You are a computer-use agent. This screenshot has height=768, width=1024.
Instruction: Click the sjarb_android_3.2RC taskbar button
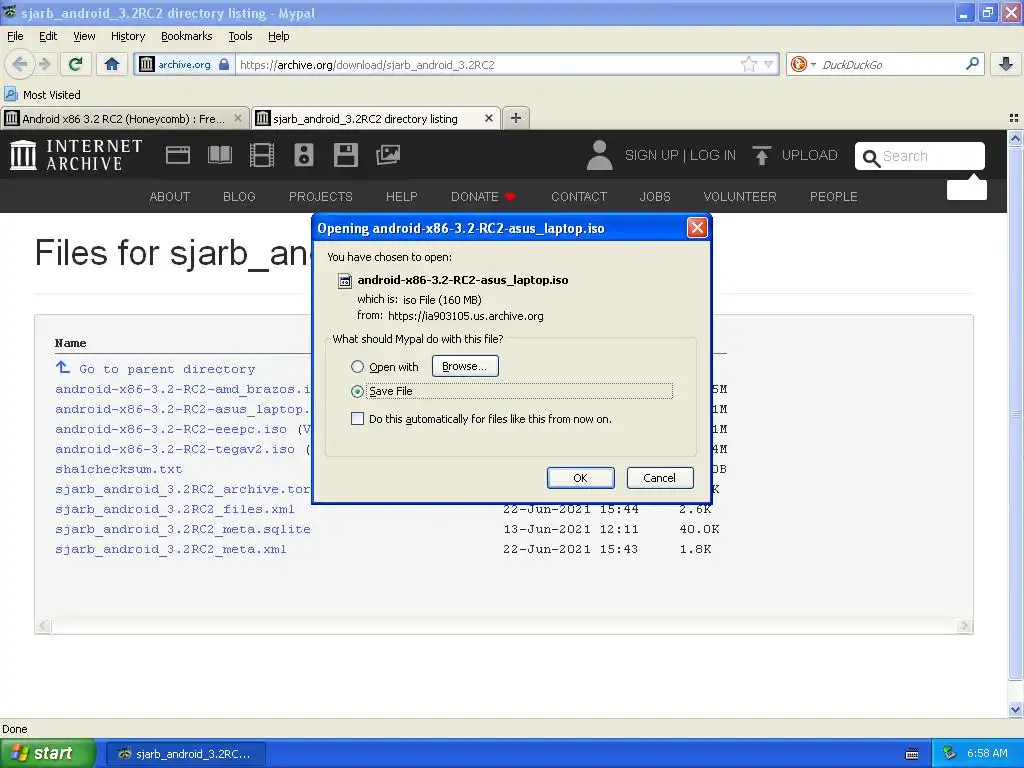coord(185,754)
